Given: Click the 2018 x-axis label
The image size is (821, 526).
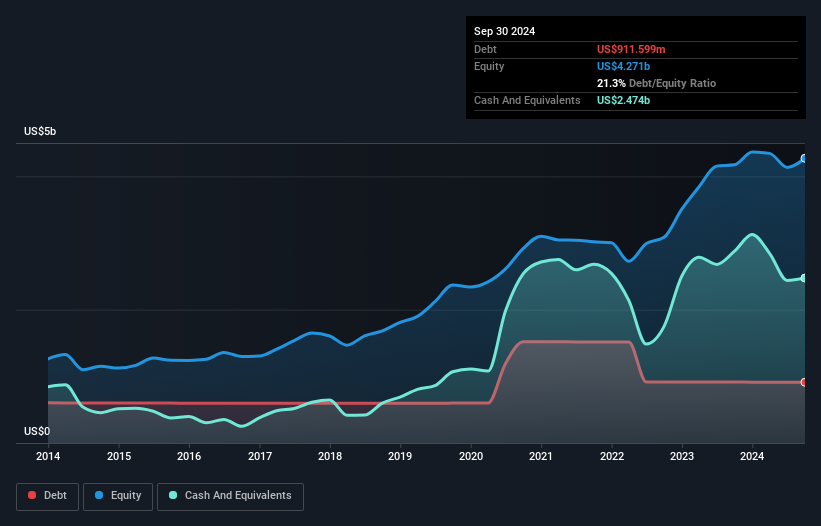Looking at the screenshot, I should pos(330,456).
